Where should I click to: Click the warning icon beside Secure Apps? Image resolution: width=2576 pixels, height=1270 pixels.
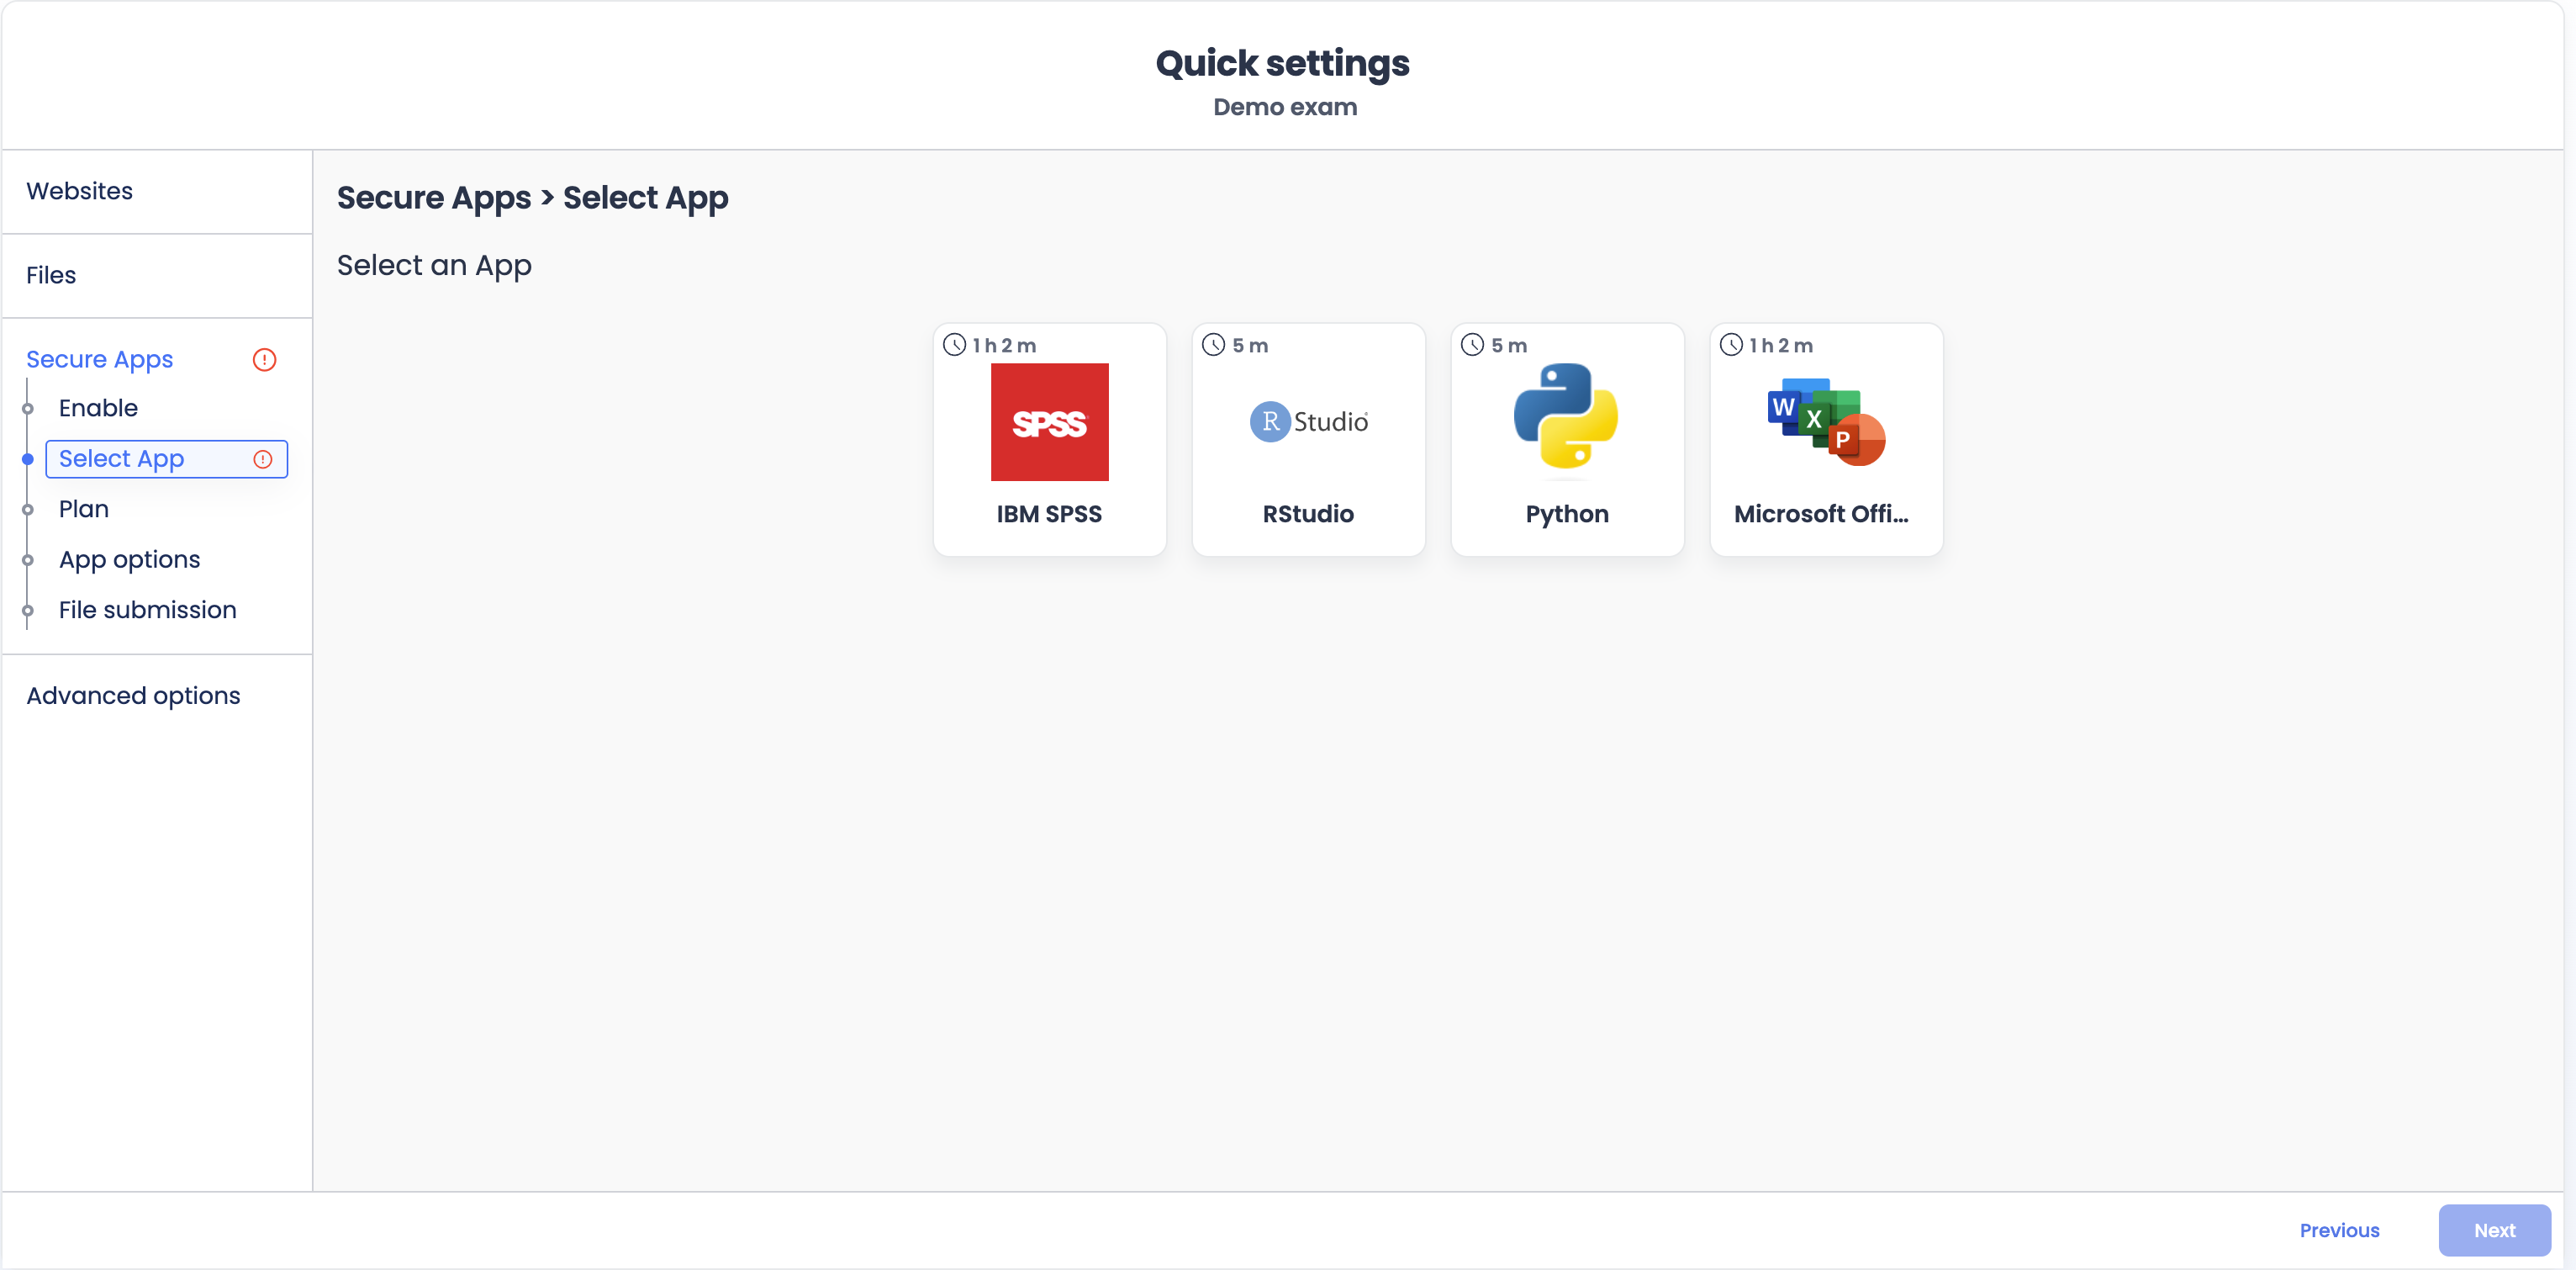264,359
